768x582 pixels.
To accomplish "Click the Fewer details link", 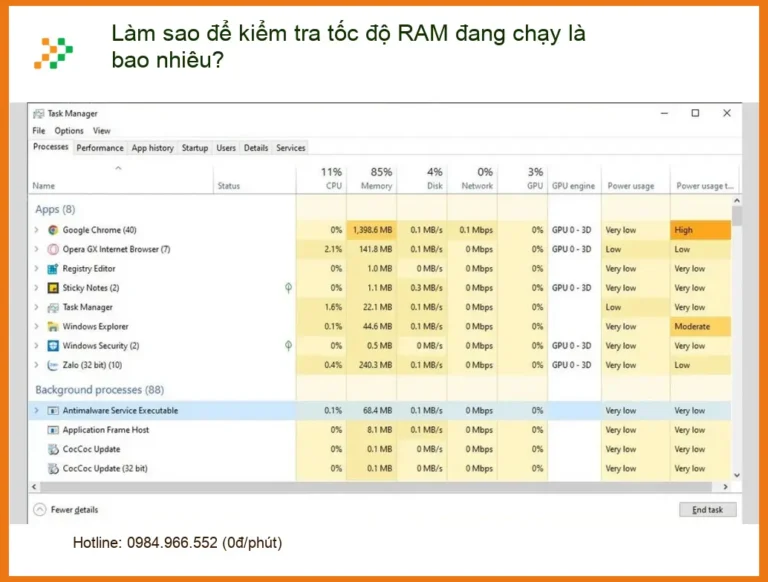I will pos(74,510).
